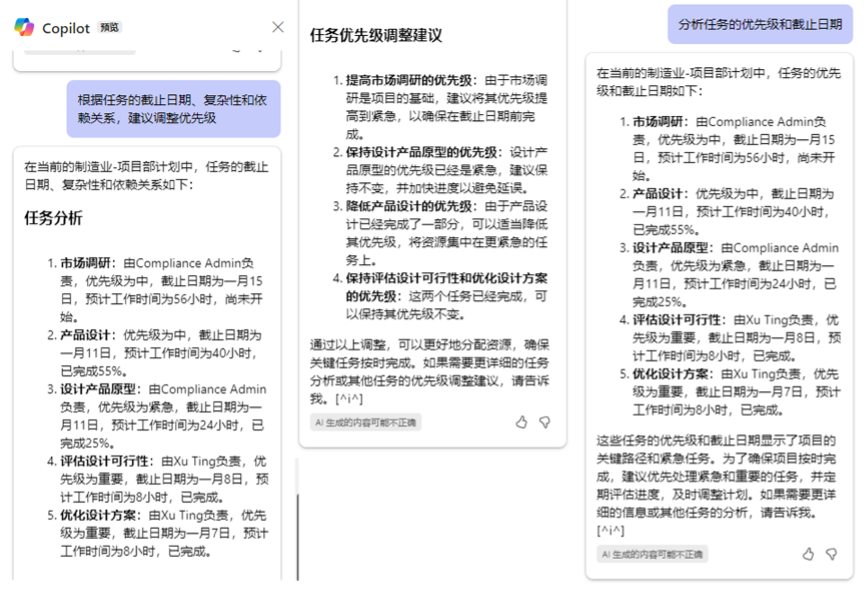Thumbs up the 任务优先级调整建议 response
868x593 pixels.
click(521, 422)
